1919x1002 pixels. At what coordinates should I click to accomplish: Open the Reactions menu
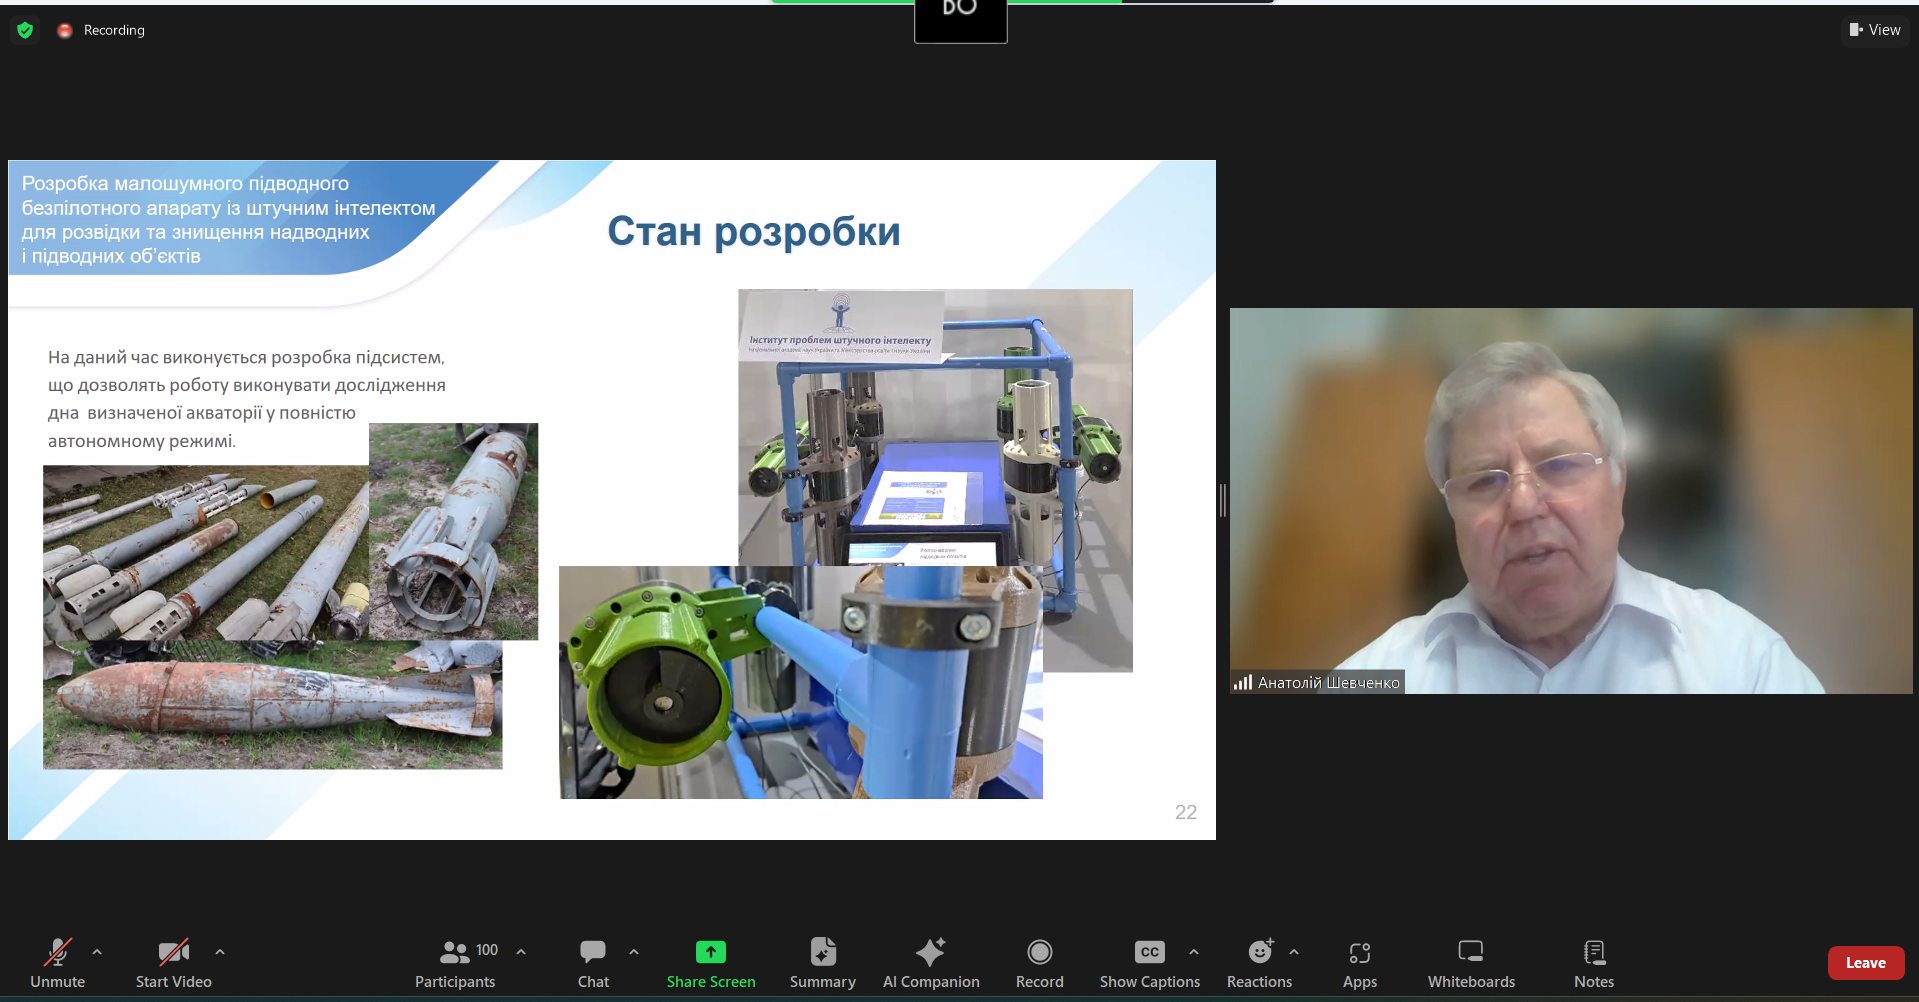click(x=1260, y=963)
